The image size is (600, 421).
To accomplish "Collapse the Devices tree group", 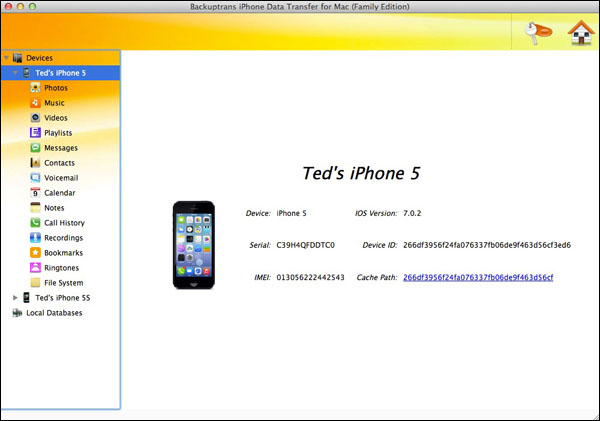I will (6, 58).
